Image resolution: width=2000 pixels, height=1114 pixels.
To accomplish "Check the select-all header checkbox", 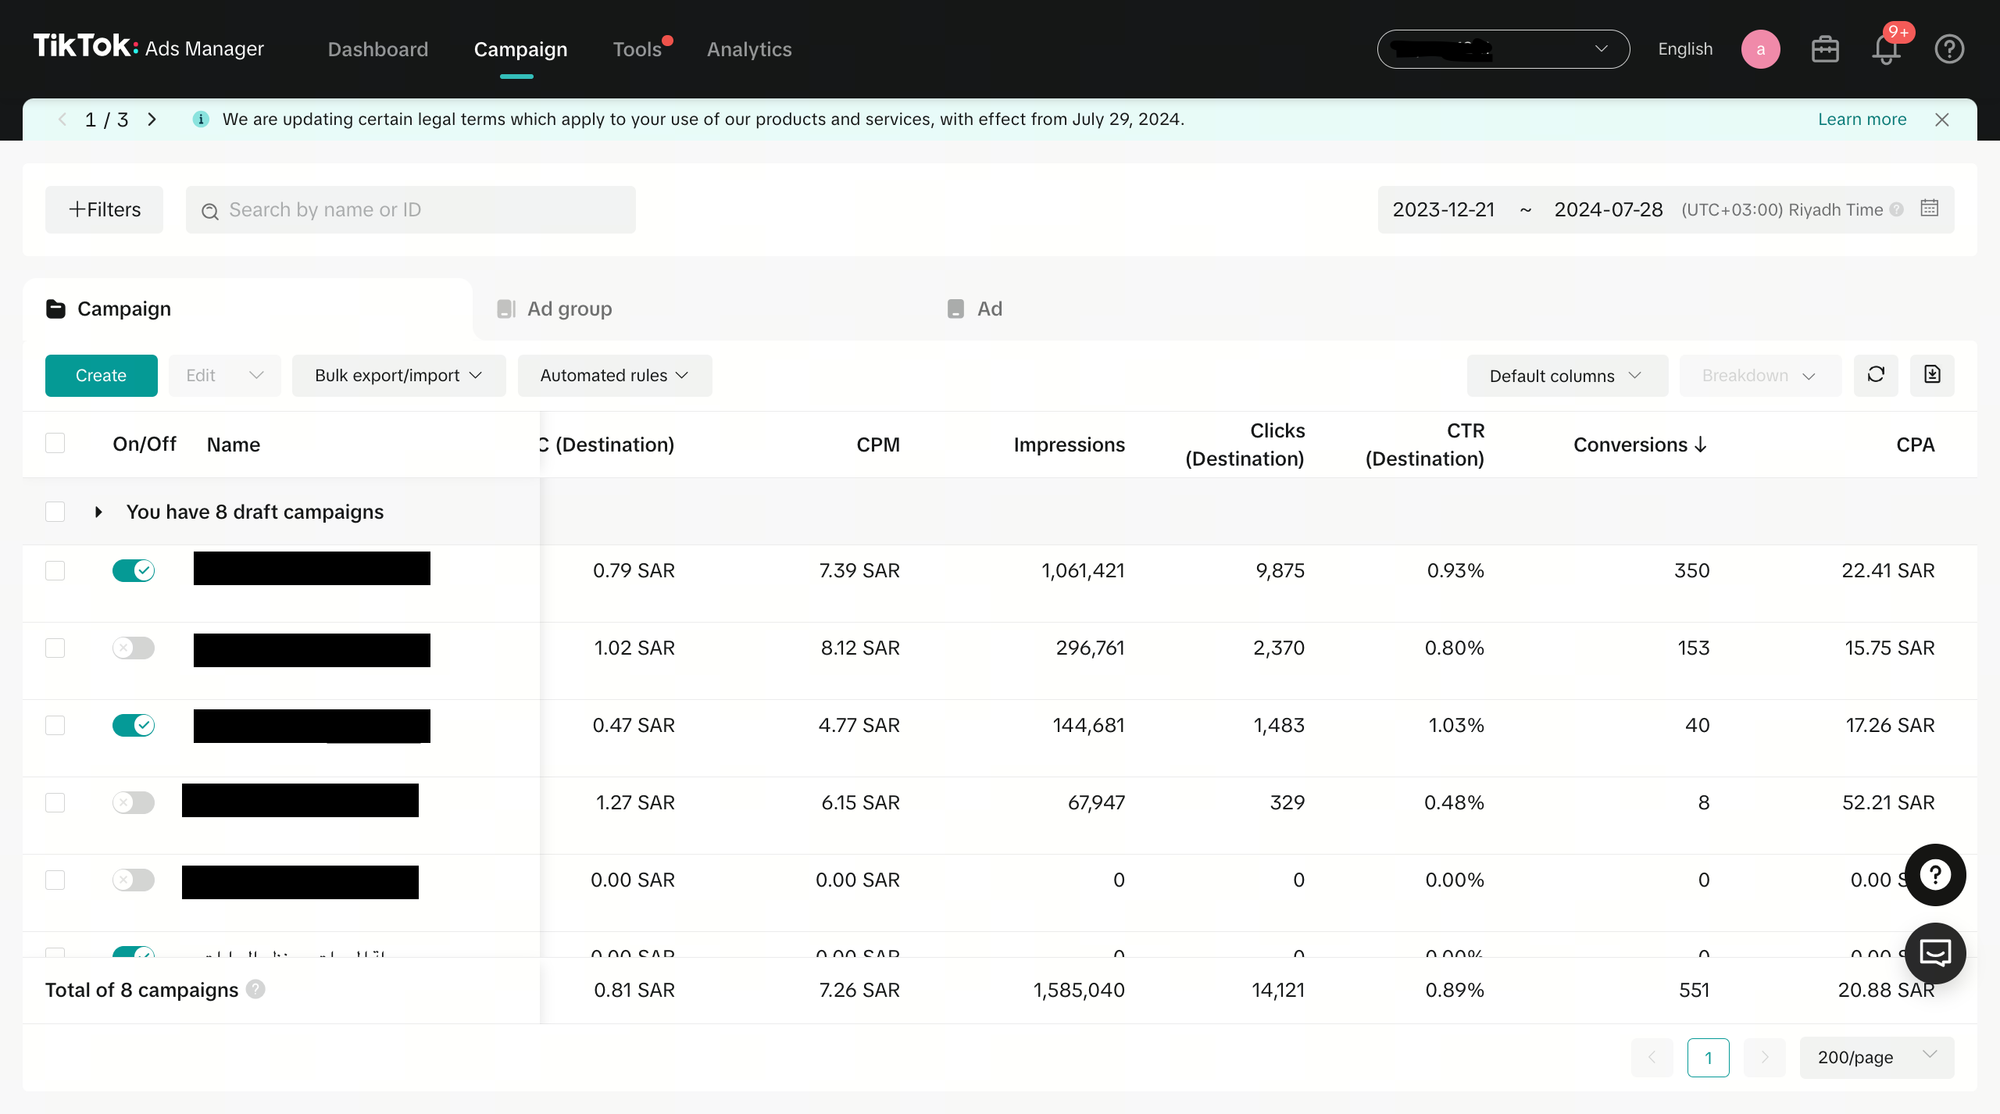I will tap(55, 443).
